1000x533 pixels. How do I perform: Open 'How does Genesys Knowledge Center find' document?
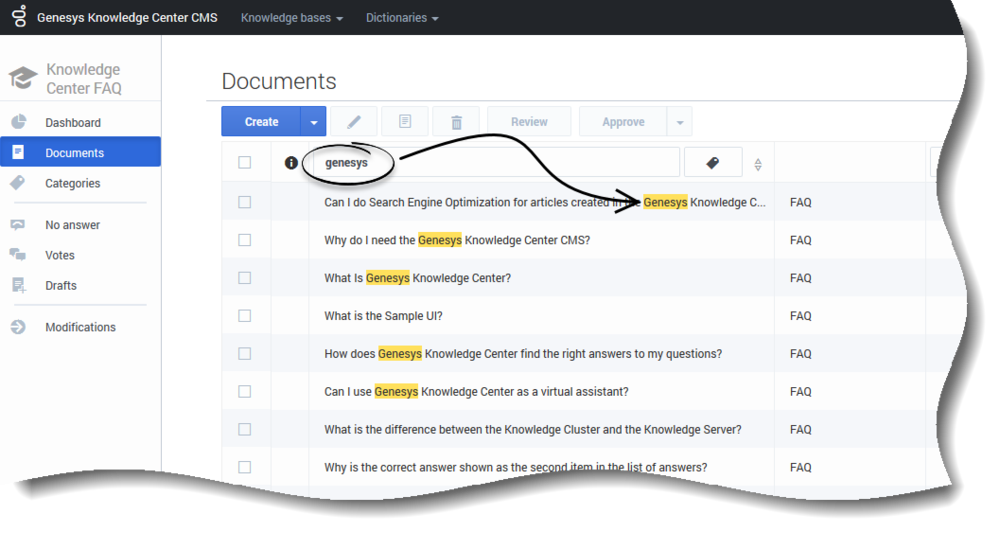[523, 354]
